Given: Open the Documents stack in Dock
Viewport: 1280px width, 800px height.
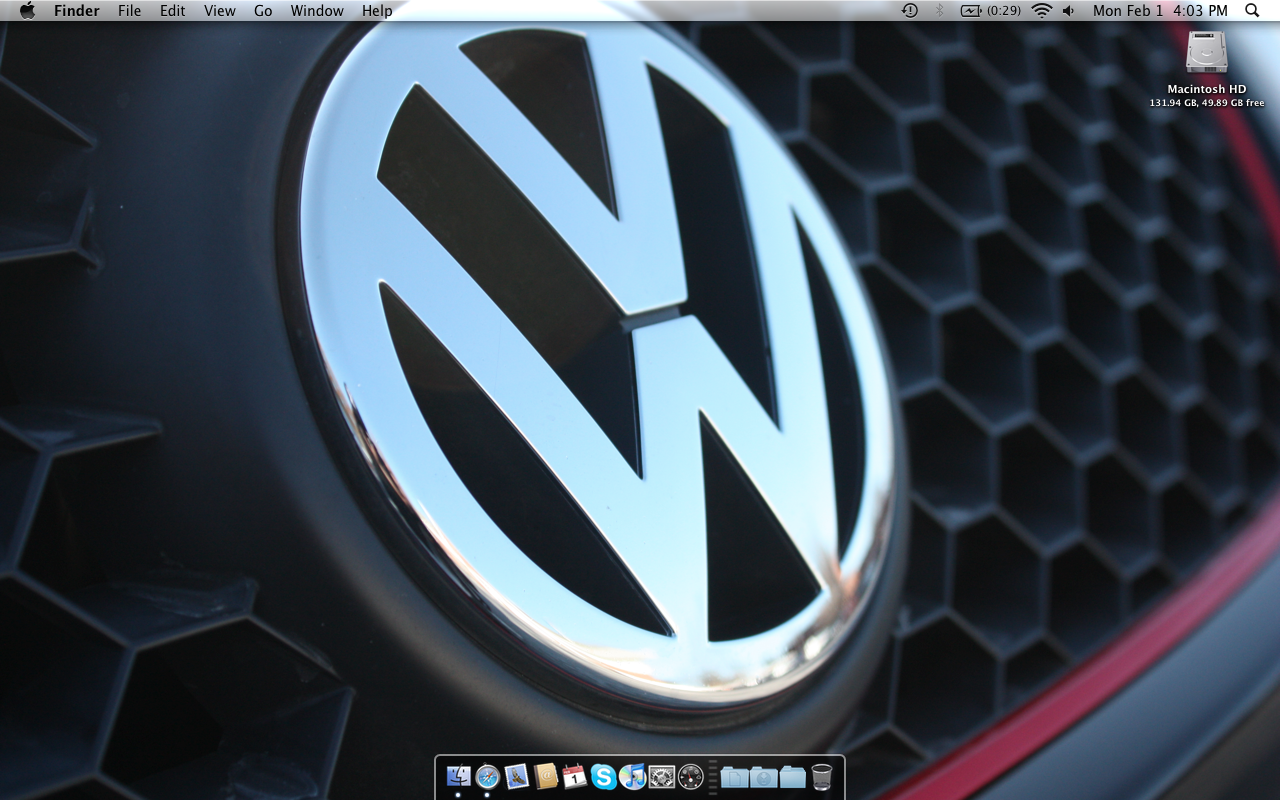Looking at the screenshot, I should click(x=734, y=776).
